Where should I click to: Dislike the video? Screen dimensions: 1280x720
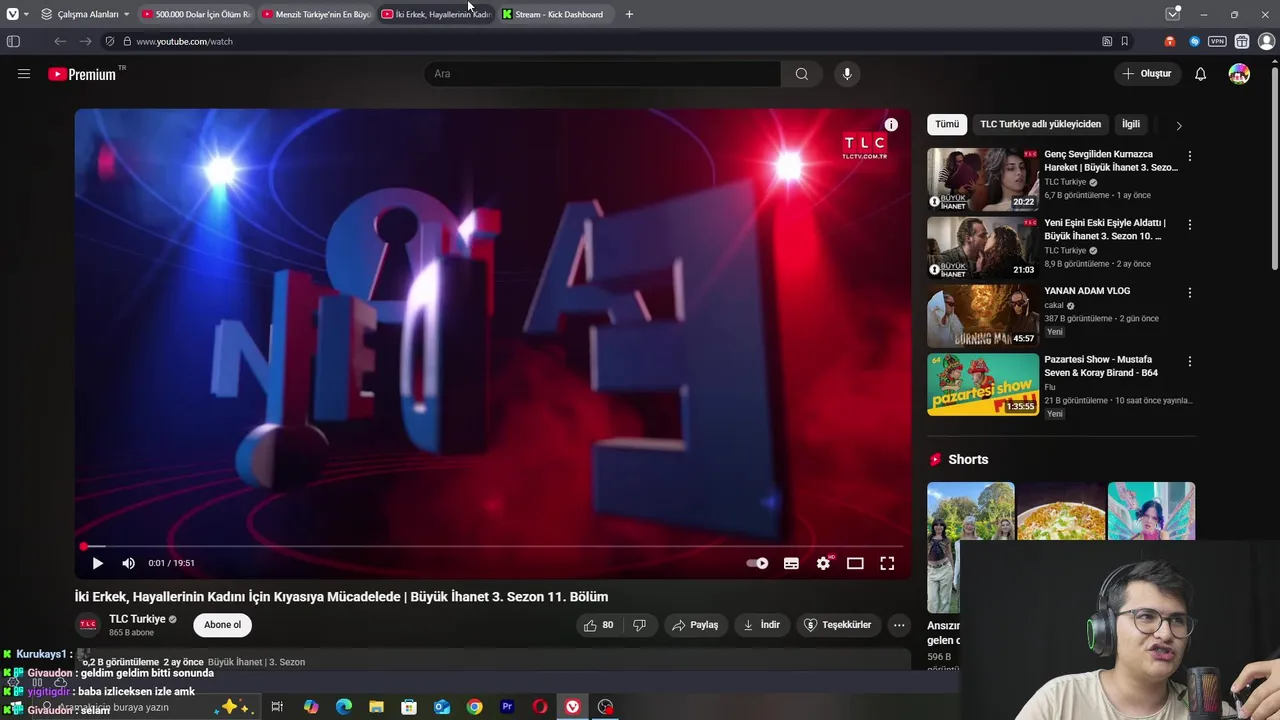639,625
